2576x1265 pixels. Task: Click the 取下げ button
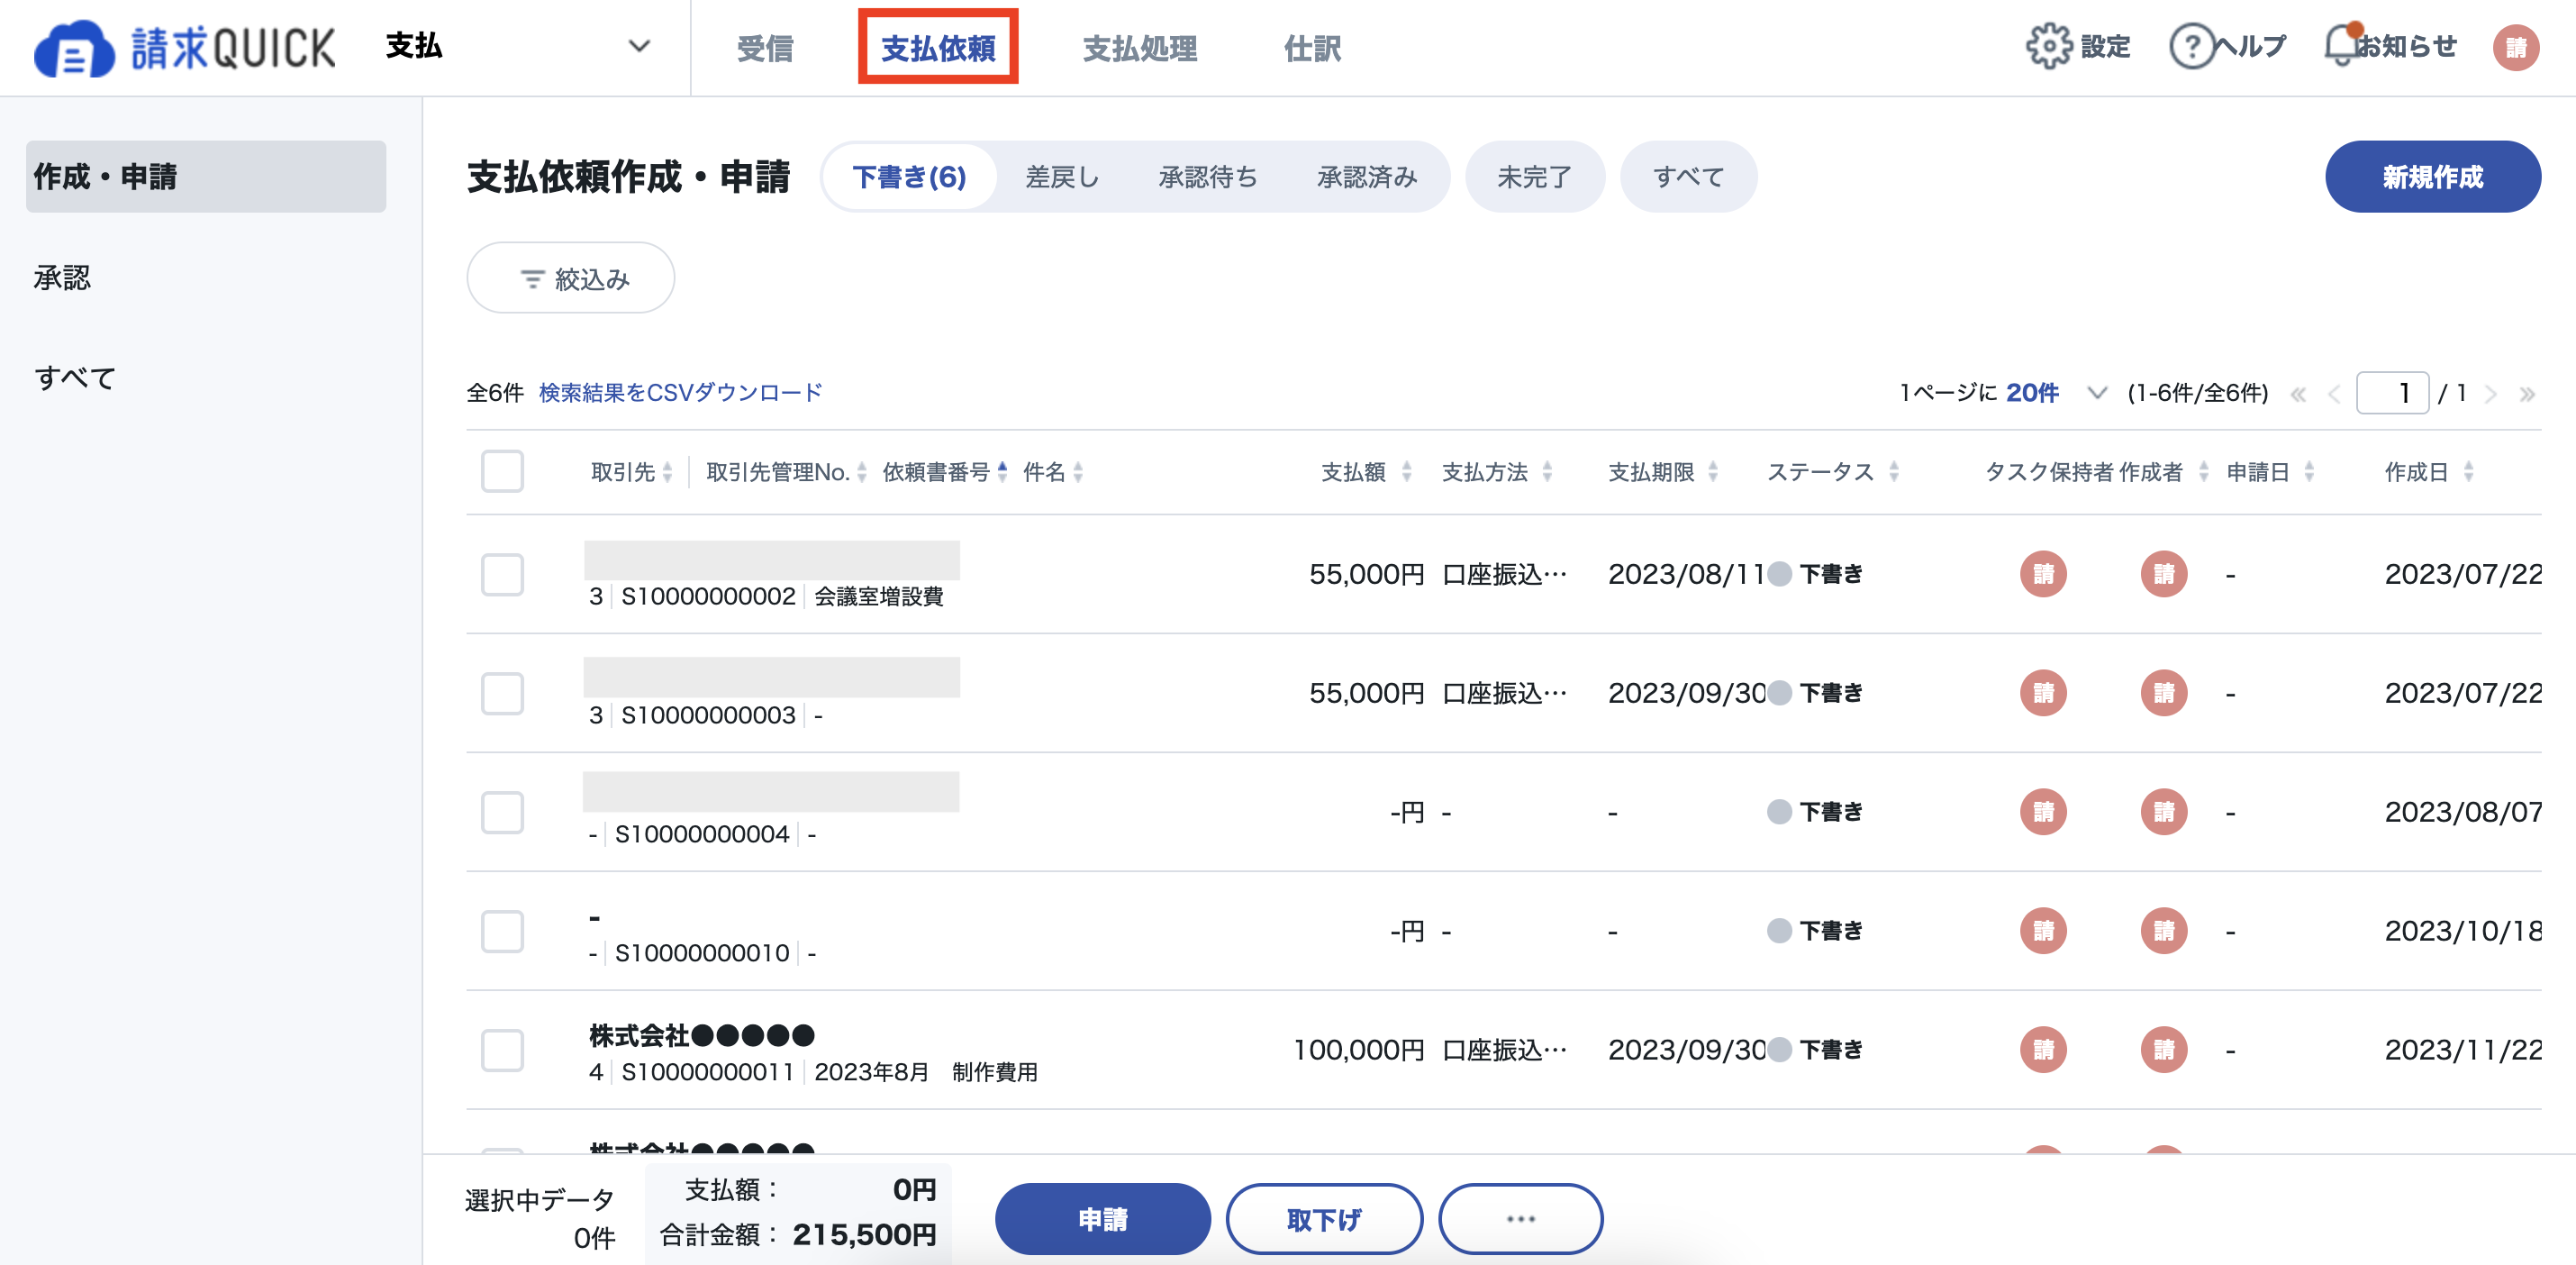tap(1324, 1219)
